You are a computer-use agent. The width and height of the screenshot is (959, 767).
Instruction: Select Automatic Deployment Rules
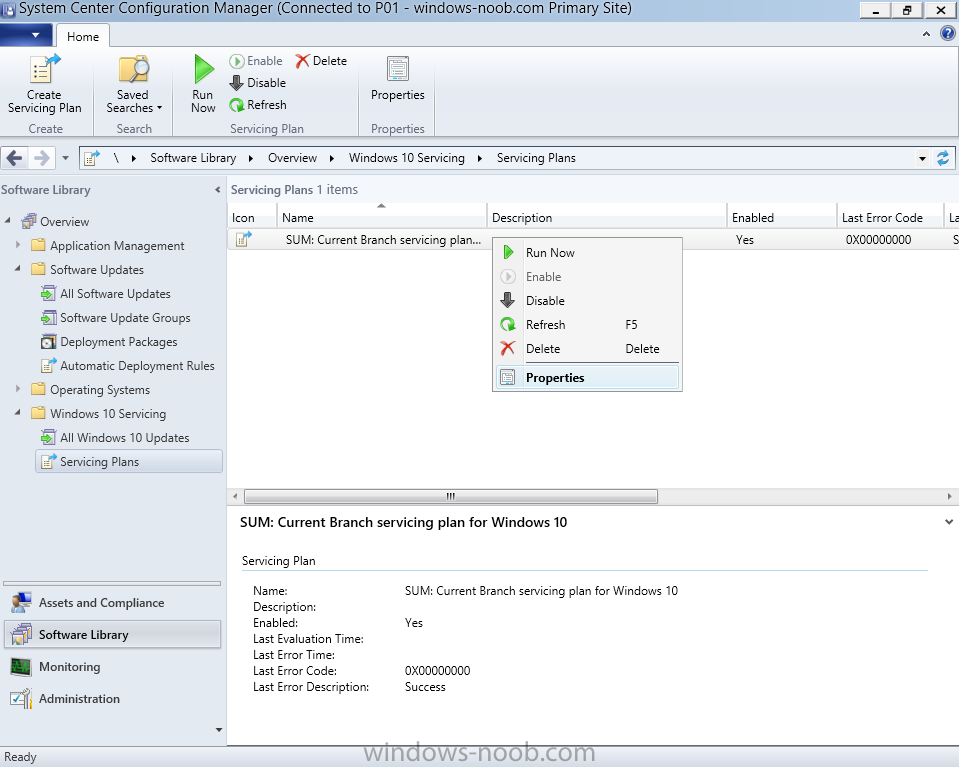click(128, 366)
